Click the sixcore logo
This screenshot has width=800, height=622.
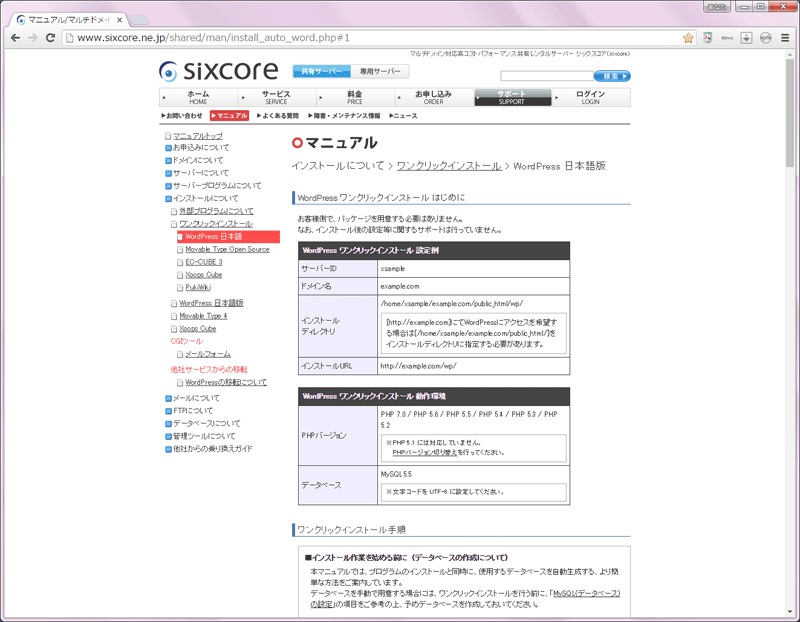(218, 71)
